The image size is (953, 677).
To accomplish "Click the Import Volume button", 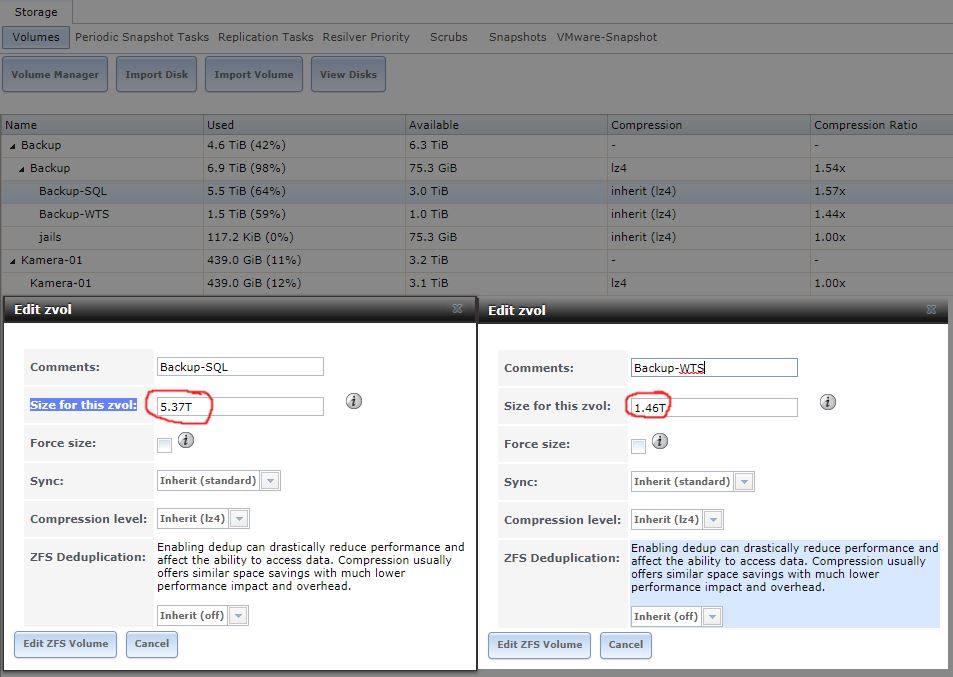I will click(x=253, y=74).
